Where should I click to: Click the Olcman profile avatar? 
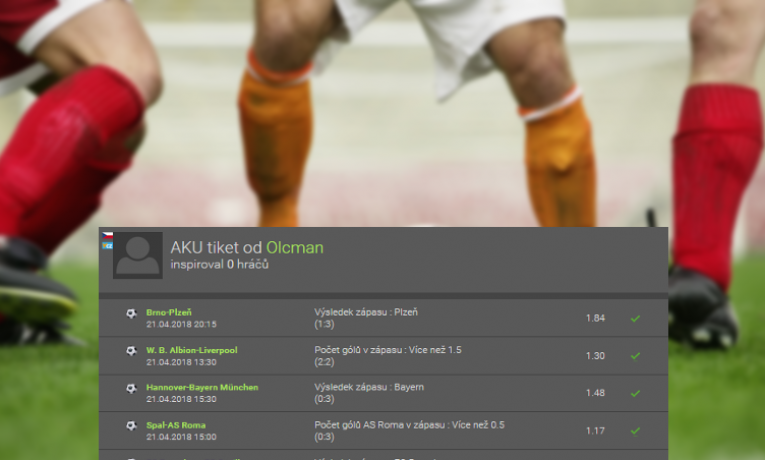point(138,255)
